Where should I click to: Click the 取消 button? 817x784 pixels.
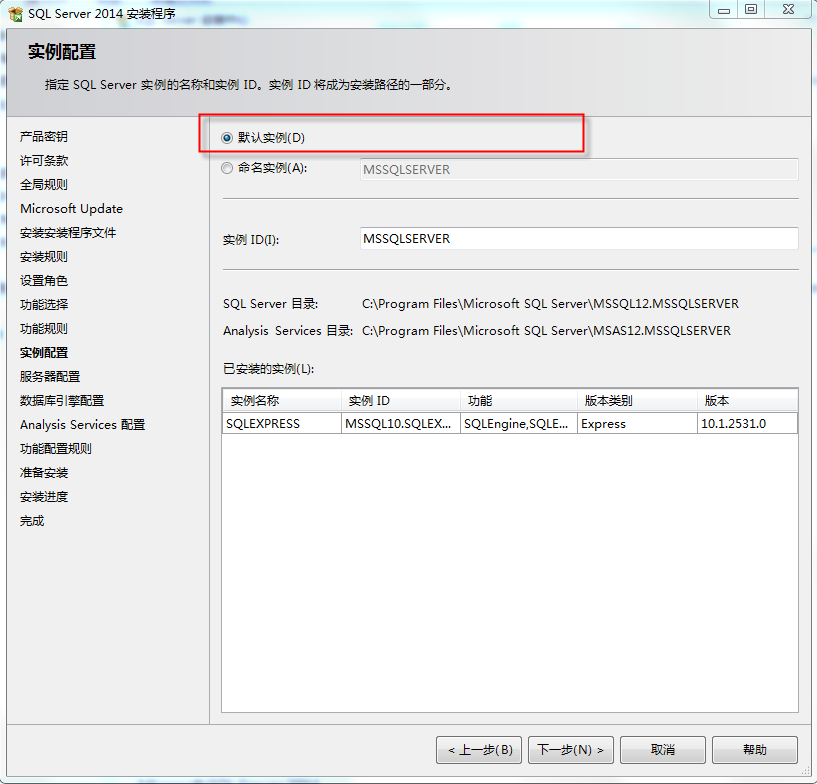tap(663, 750)
